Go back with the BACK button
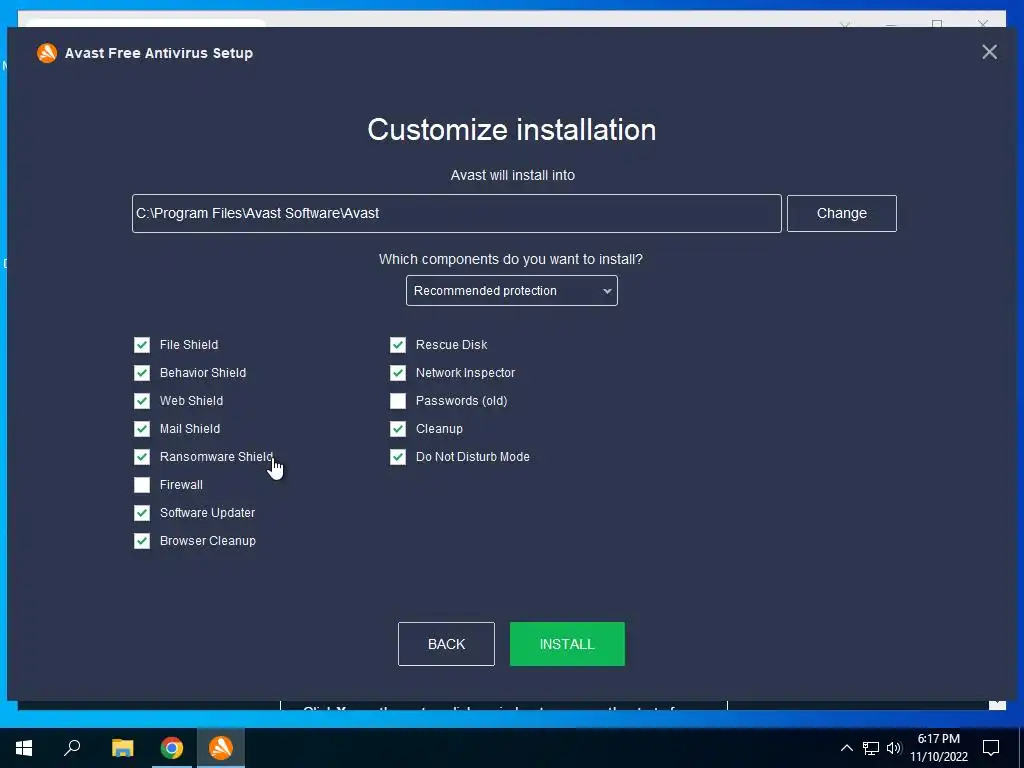The image size is (1024, 768). (446, 644)
